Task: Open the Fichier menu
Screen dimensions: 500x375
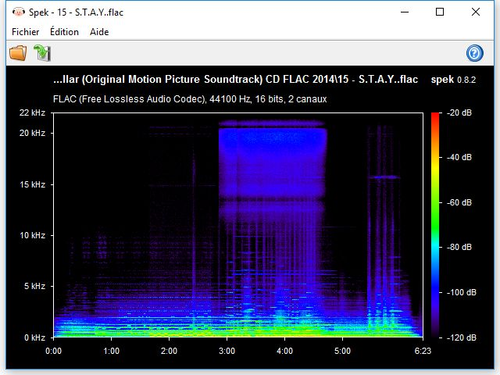Action: [25, 32]
